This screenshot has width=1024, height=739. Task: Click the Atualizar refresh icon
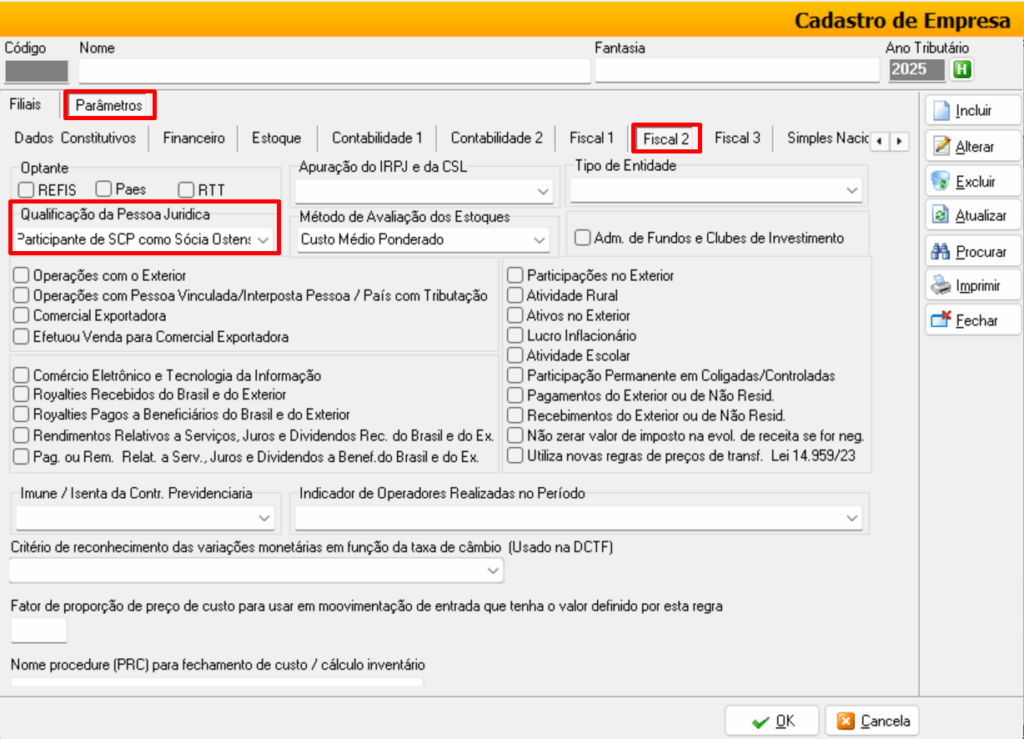pyautogui.click(x=940, y=216)
